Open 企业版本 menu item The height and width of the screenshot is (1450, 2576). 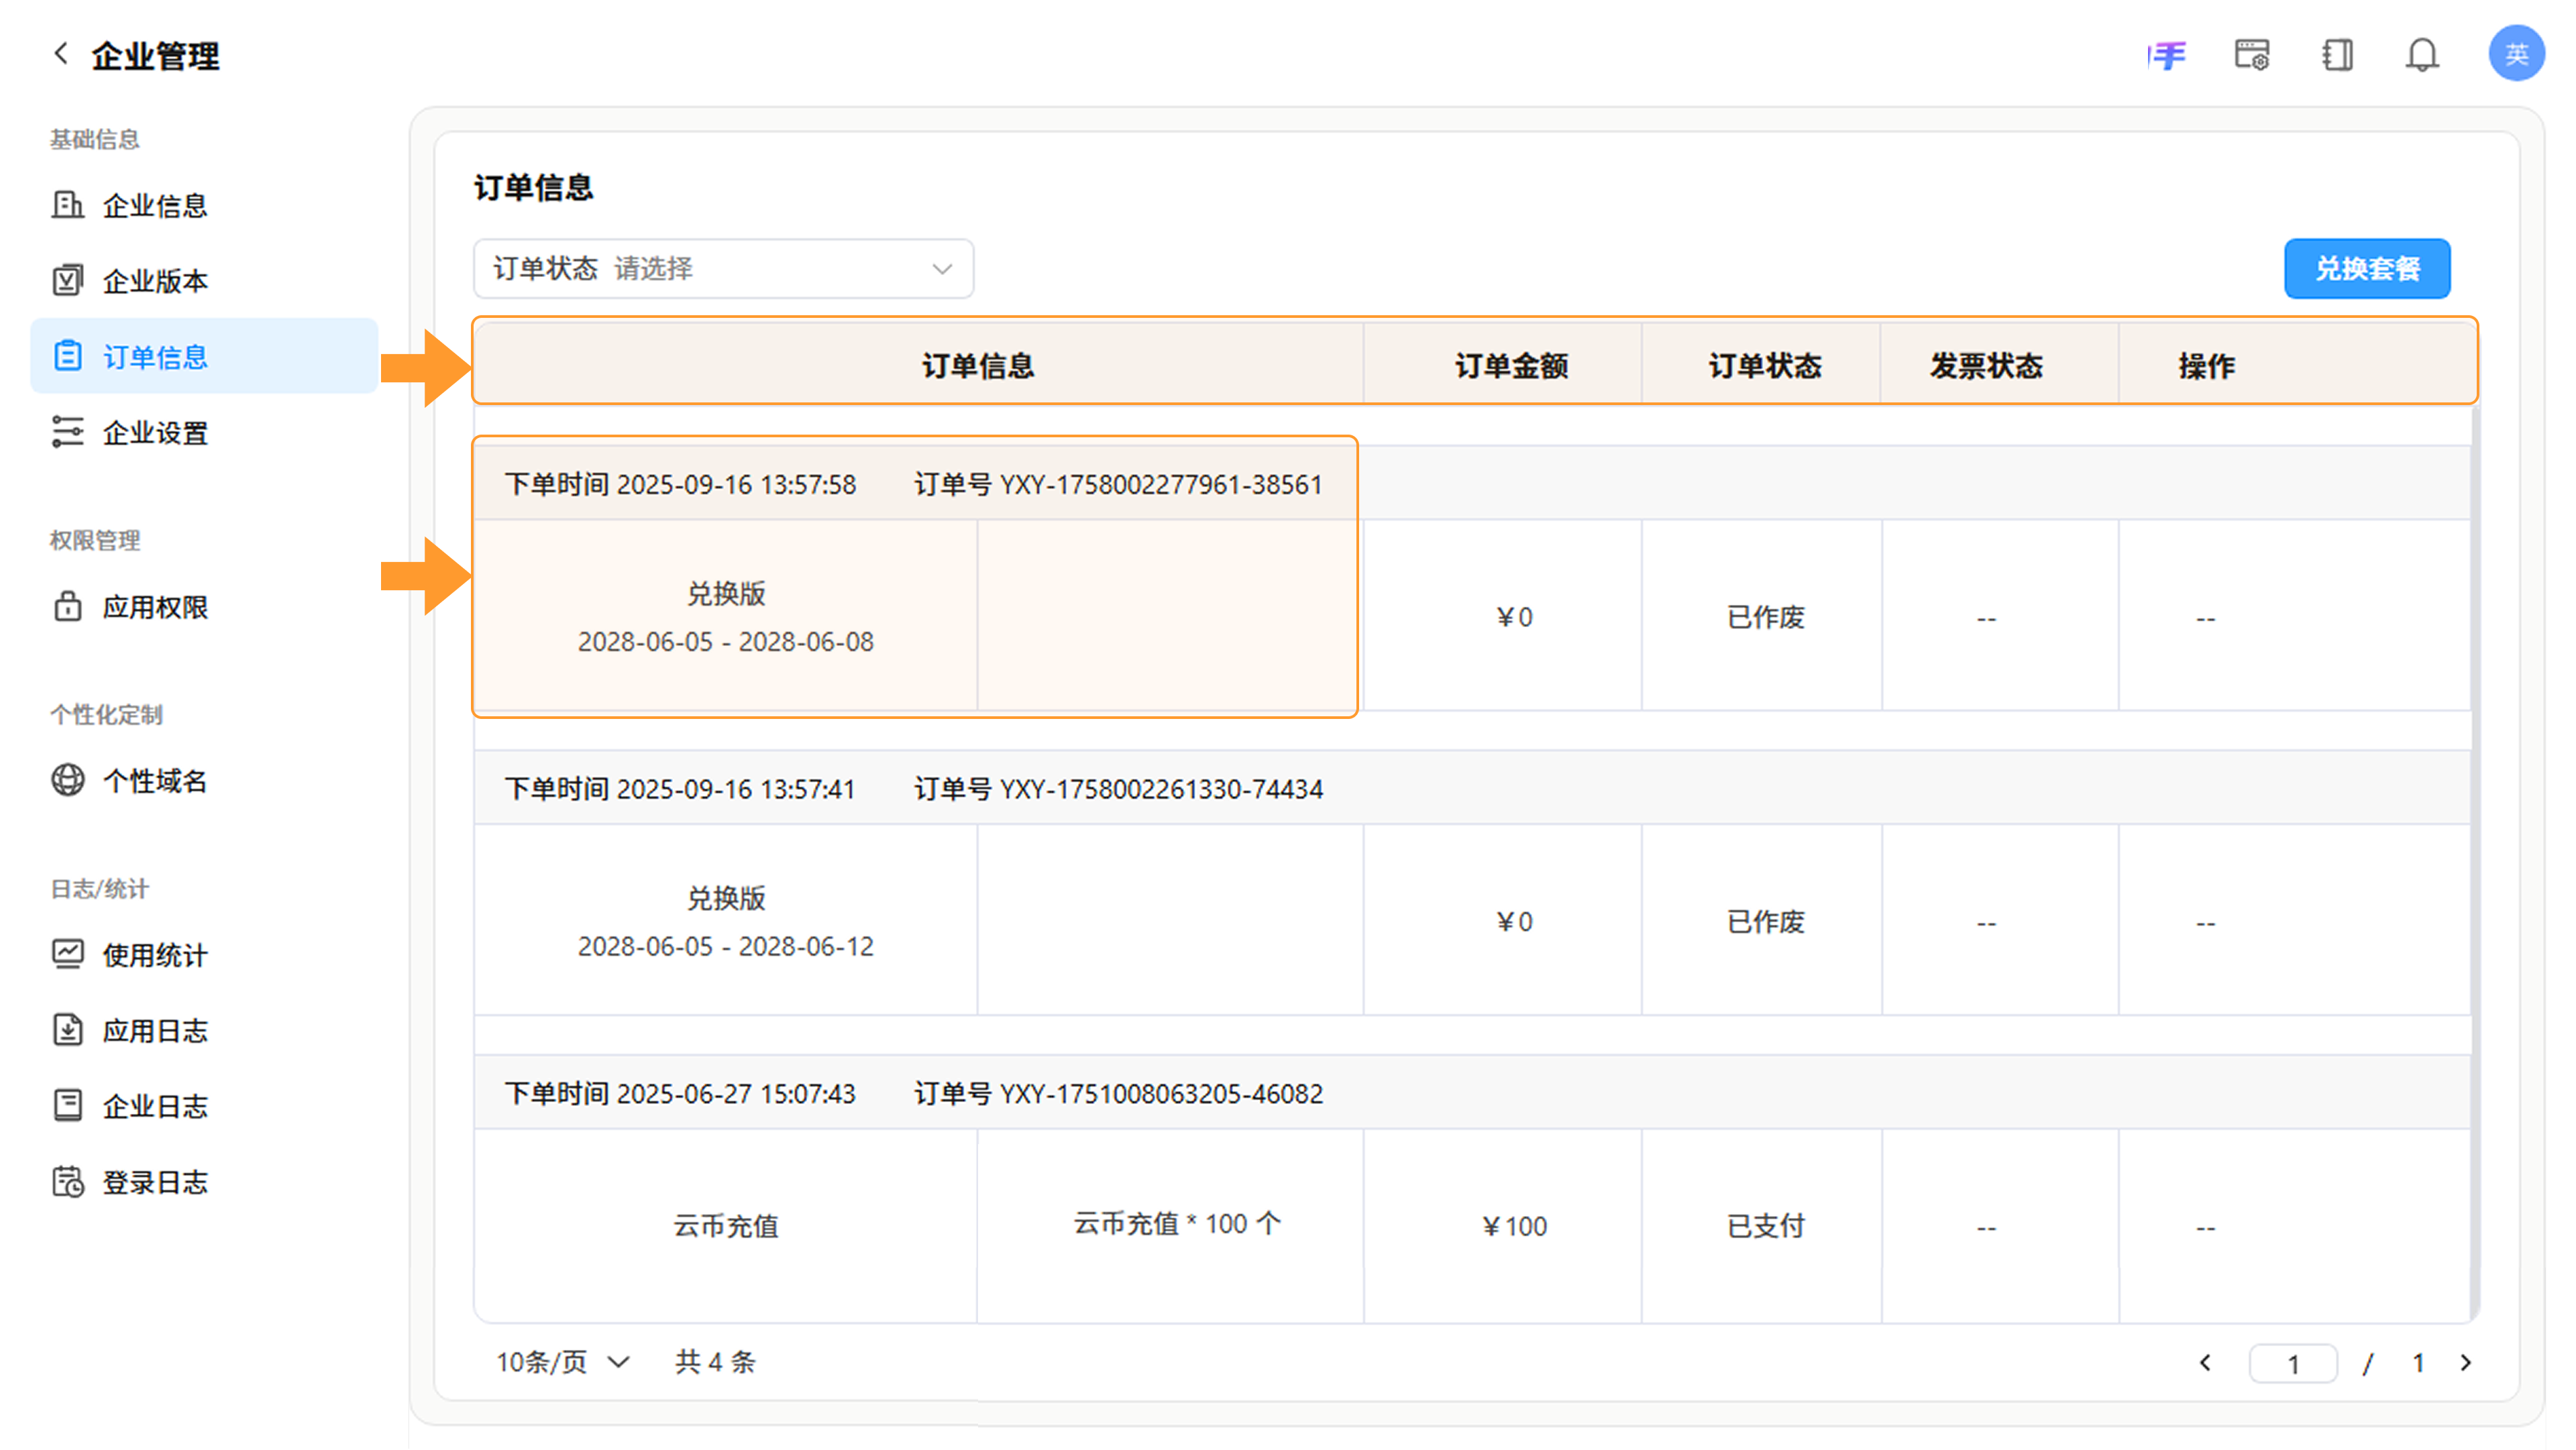pyautogui.click(x=204, y=281)
